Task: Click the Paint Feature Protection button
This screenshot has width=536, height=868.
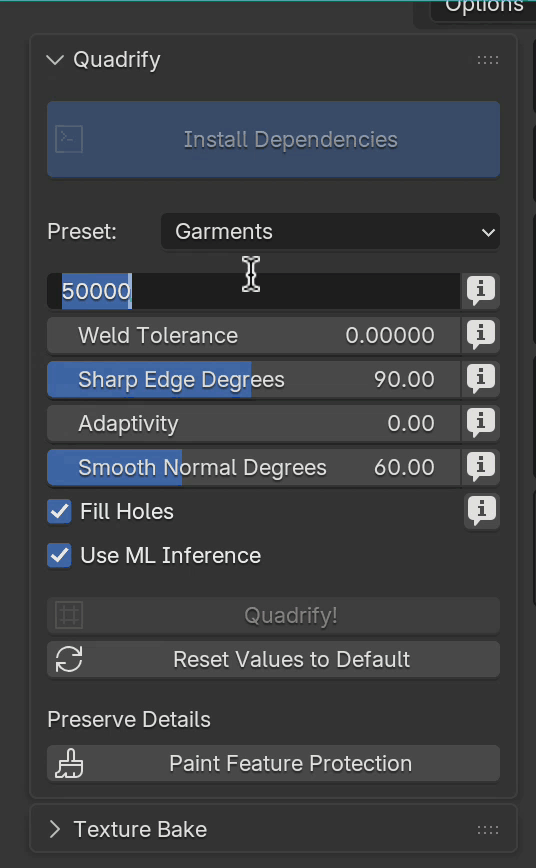Action: (274, 764)
